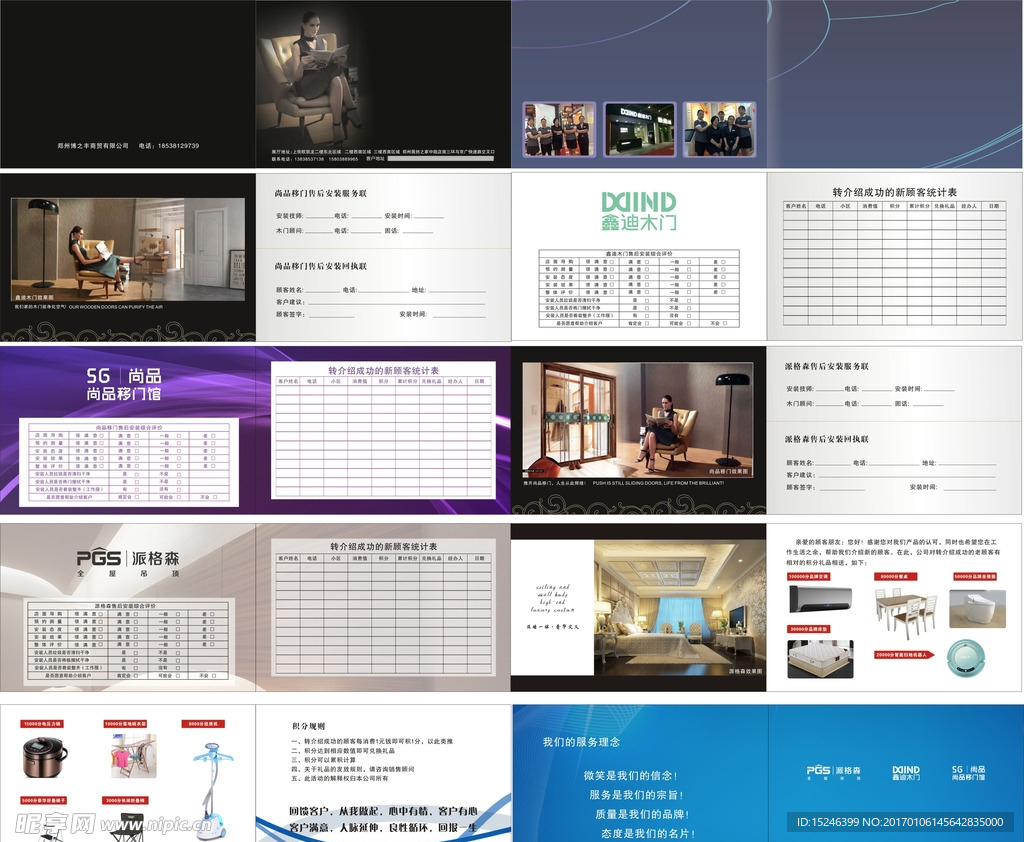This screenshot has height=842, width=1024.
Task: Select the air conditioner gift image
Action: coord(820,598)
